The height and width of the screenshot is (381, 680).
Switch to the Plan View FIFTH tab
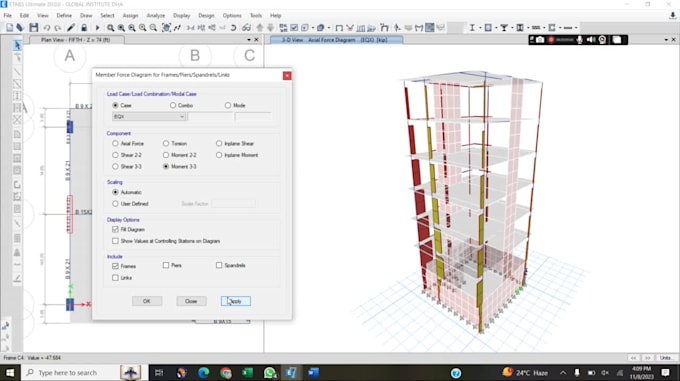click(x=76, y=40)
